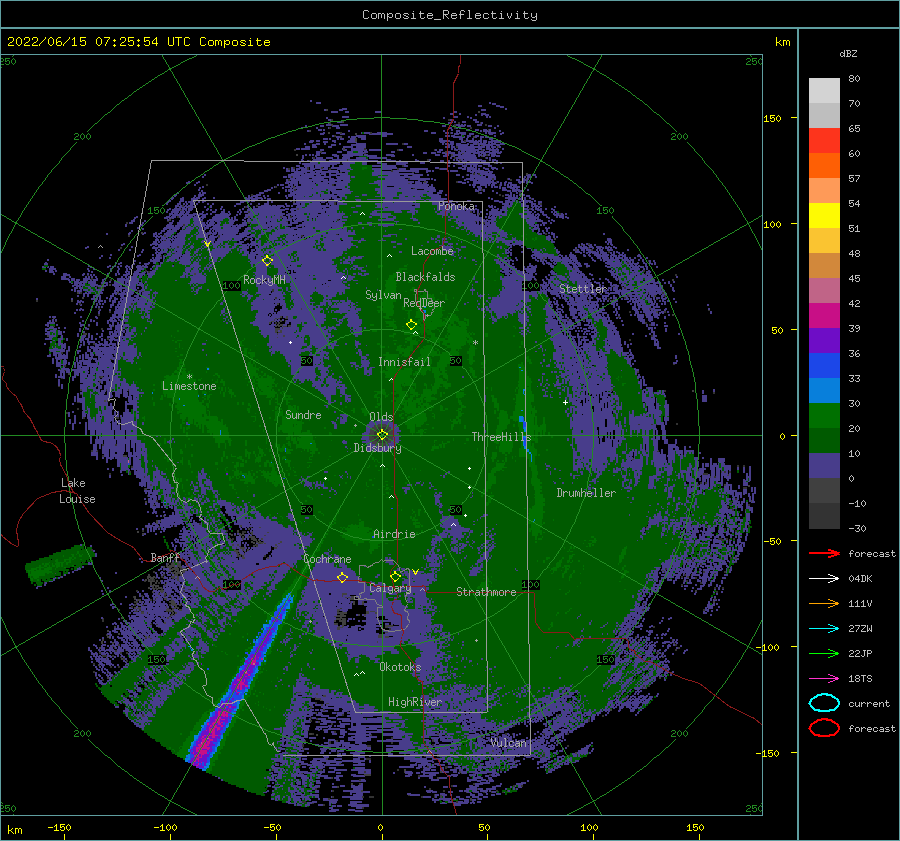Click the red forecast arrow legend icon
Screen dimensions: 900x841
tap(824, 553)
